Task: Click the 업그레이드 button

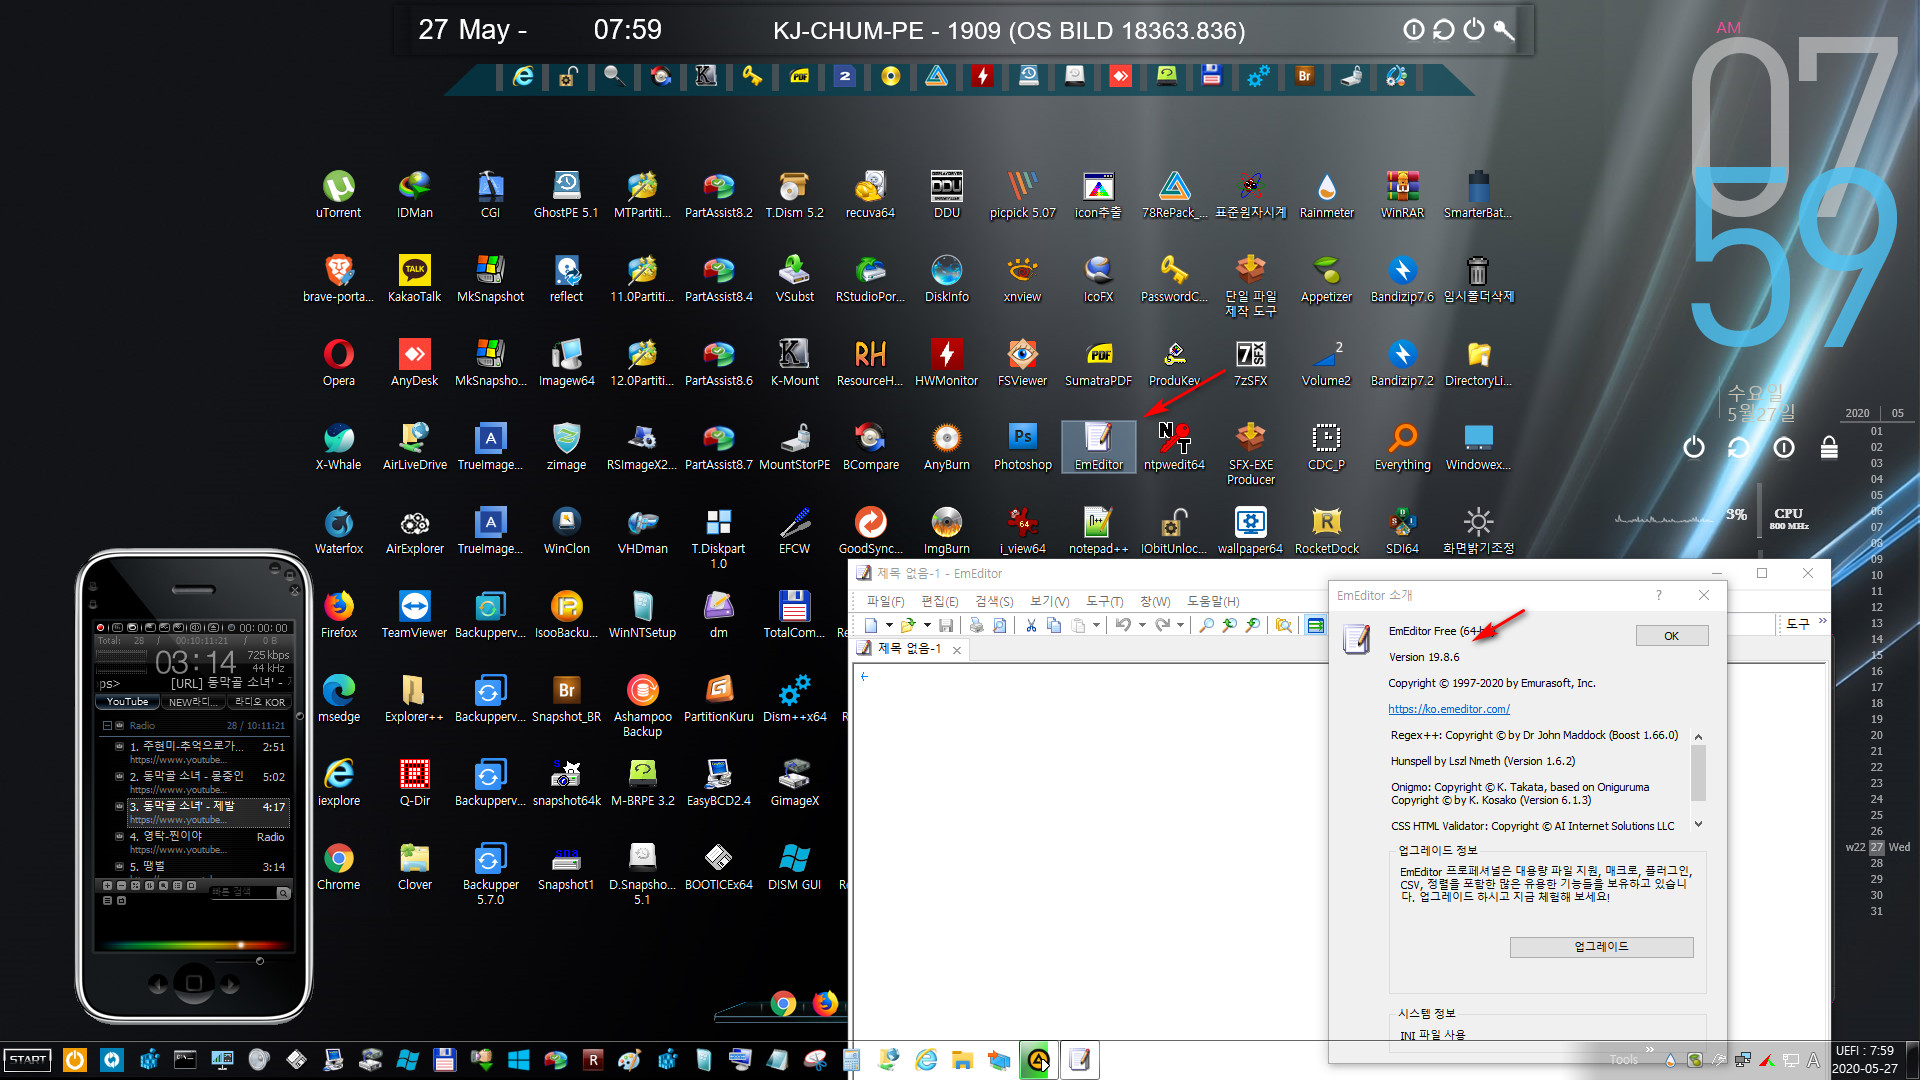Action: pos(1601,947)
